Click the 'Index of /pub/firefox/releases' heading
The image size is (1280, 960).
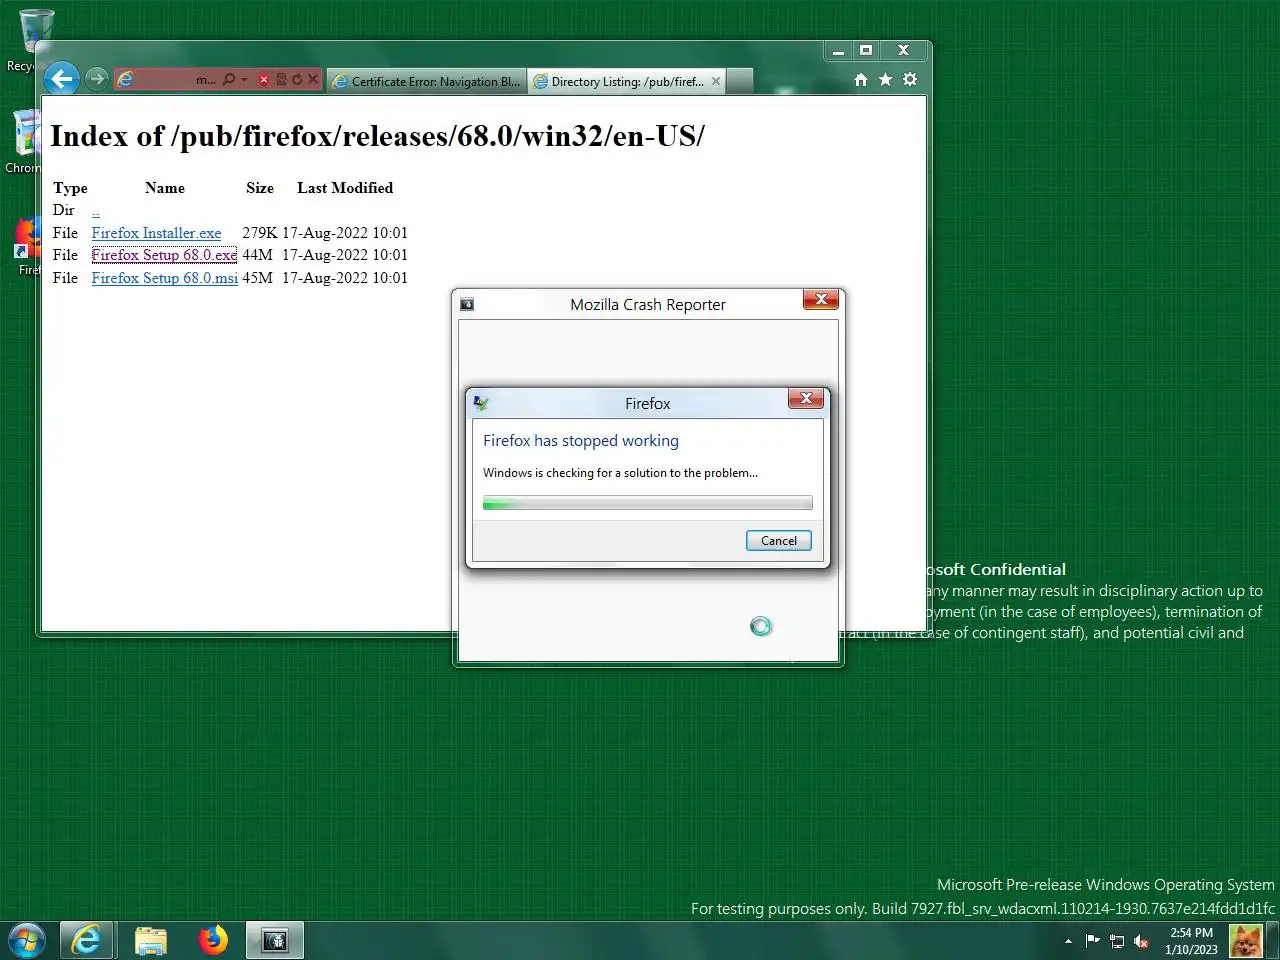378,136
